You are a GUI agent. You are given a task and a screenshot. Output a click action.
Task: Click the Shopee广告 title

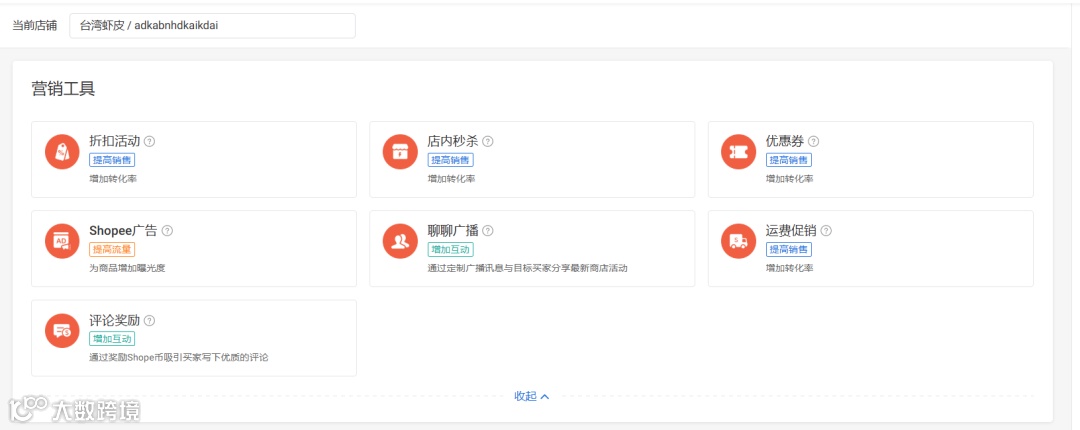[x=123, y=231]
